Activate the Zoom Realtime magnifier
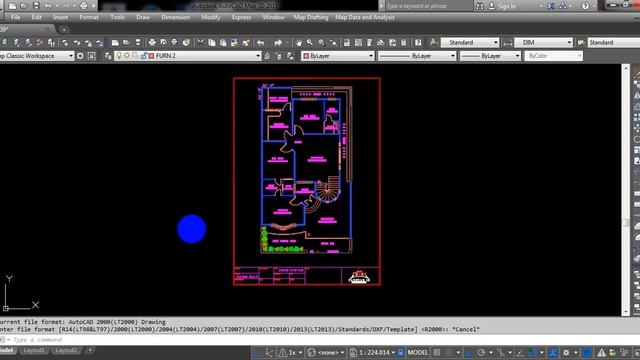 click(x=310, y=42)
